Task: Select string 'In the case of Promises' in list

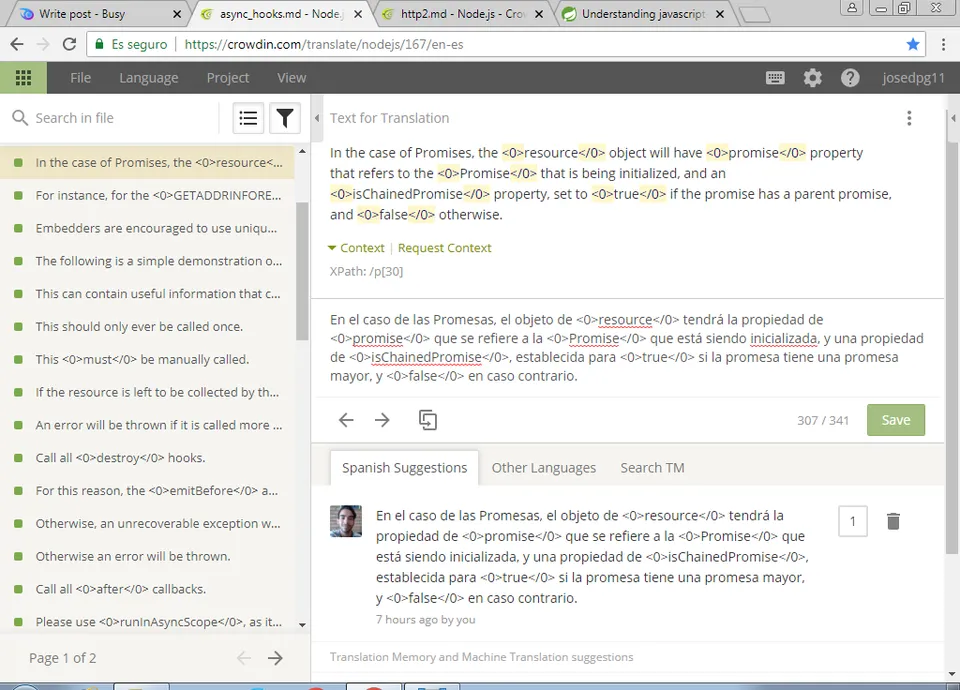Action: coord(147,162)
